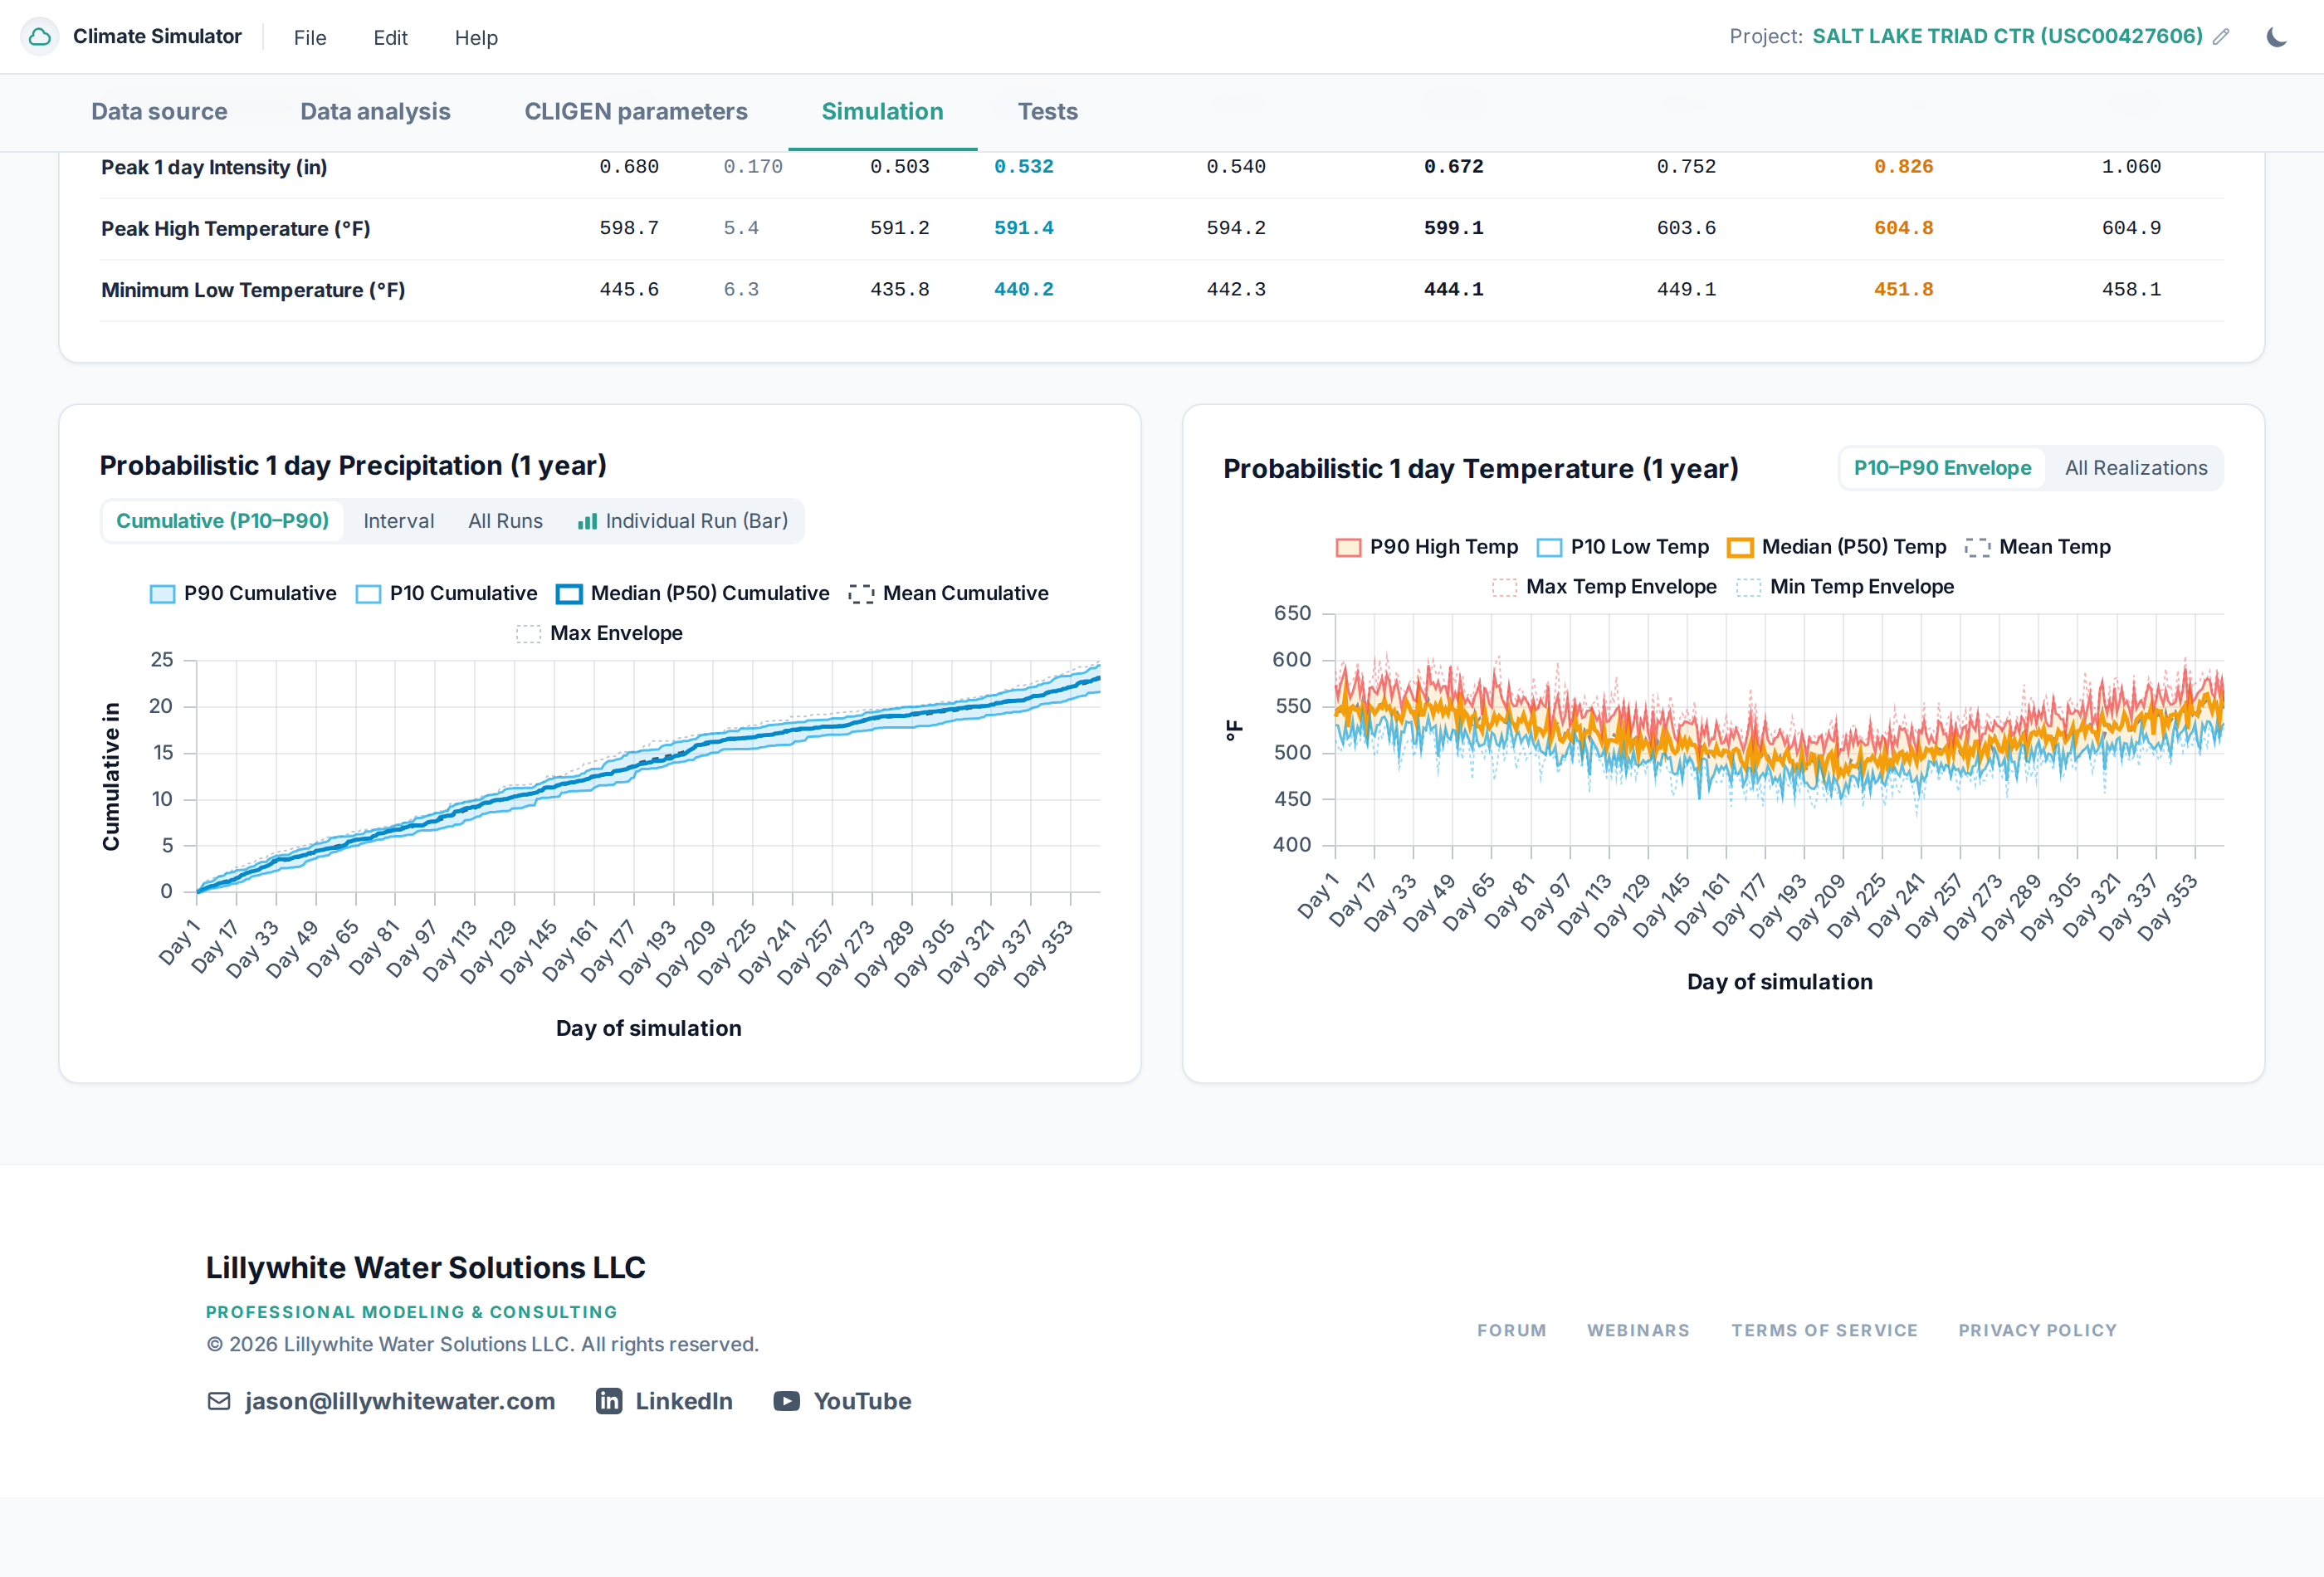Select Individual Run (Bar) view
Viewport: 2324px width, 1577px height.
click(x=683, y=521)
